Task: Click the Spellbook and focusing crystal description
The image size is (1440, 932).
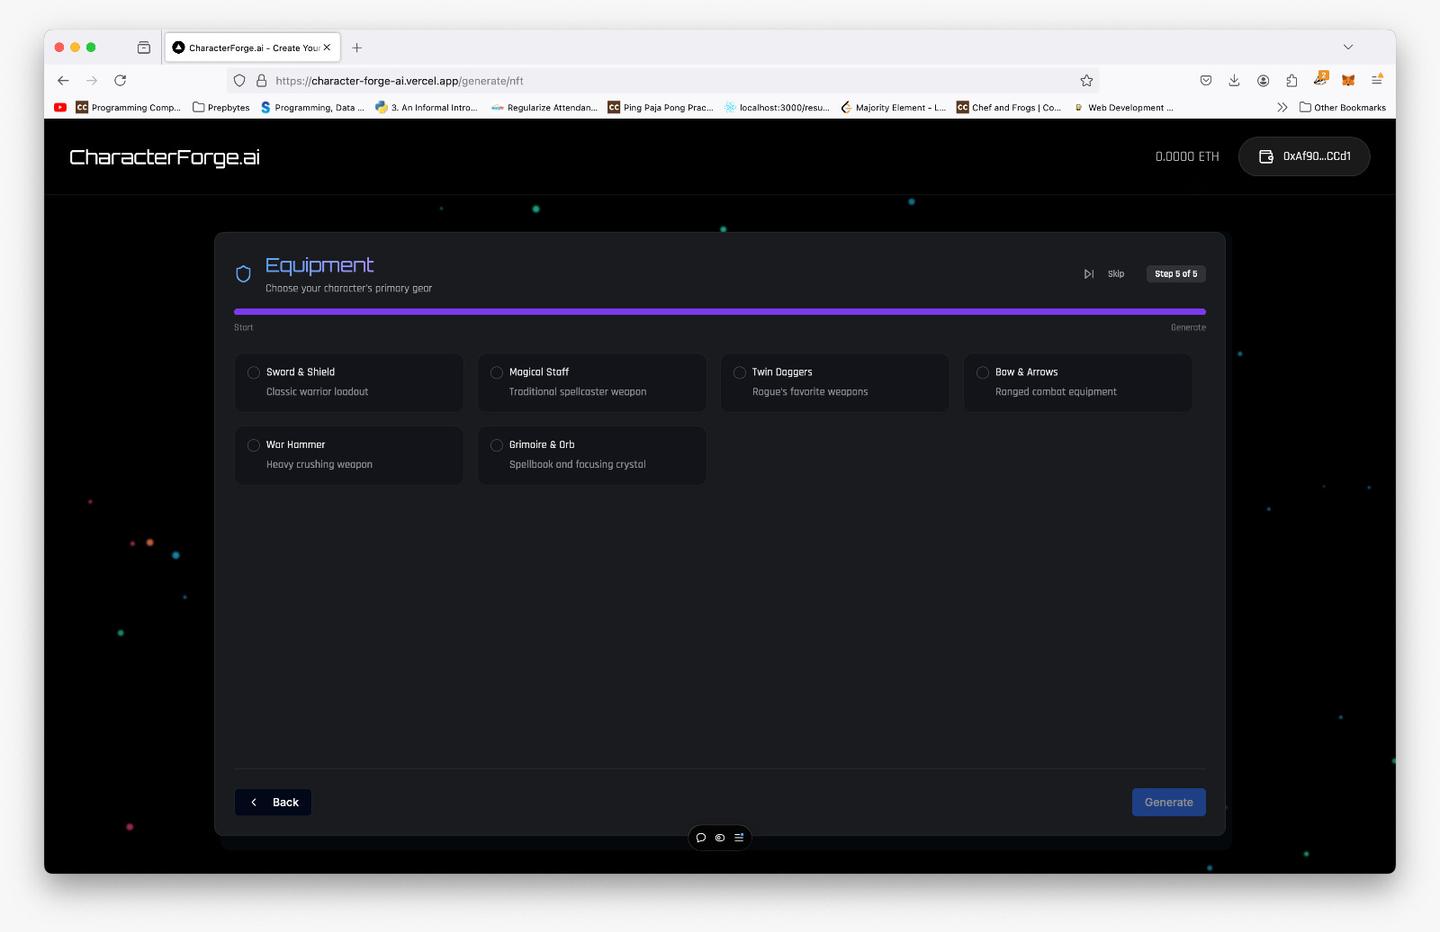Action: (x=577, y=465)
